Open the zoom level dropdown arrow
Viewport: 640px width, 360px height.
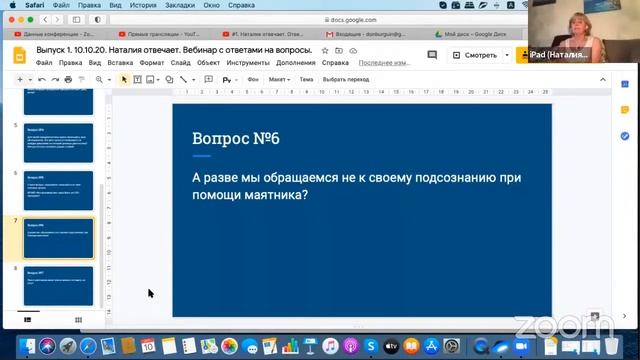click(x=109, y=80)
